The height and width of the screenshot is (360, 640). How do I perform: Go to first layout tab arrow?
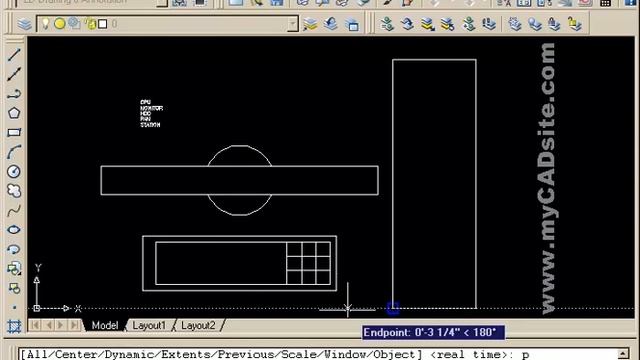pyautogui.click(x=36, y=325)
